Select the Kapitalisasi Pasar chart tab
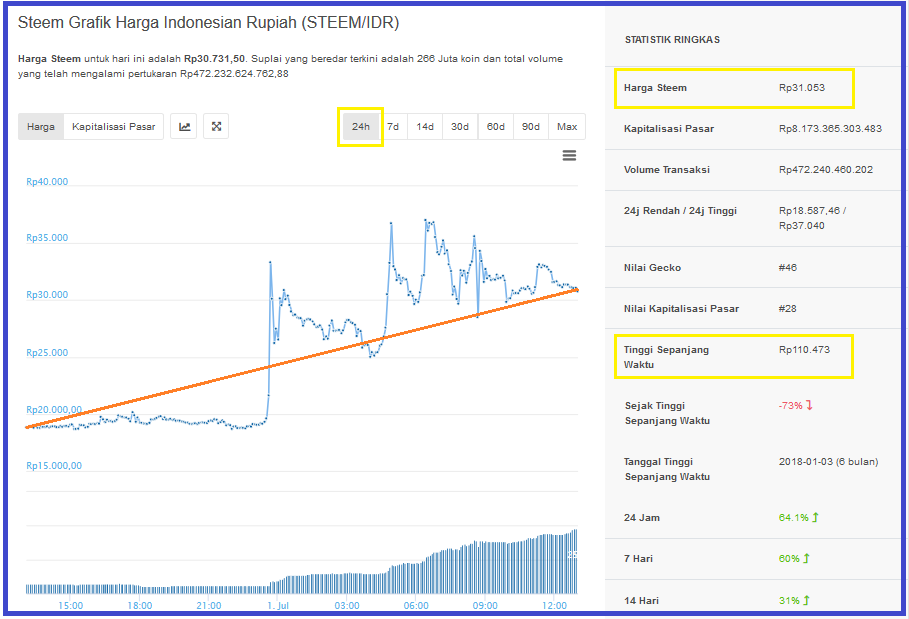 [114, 126]
